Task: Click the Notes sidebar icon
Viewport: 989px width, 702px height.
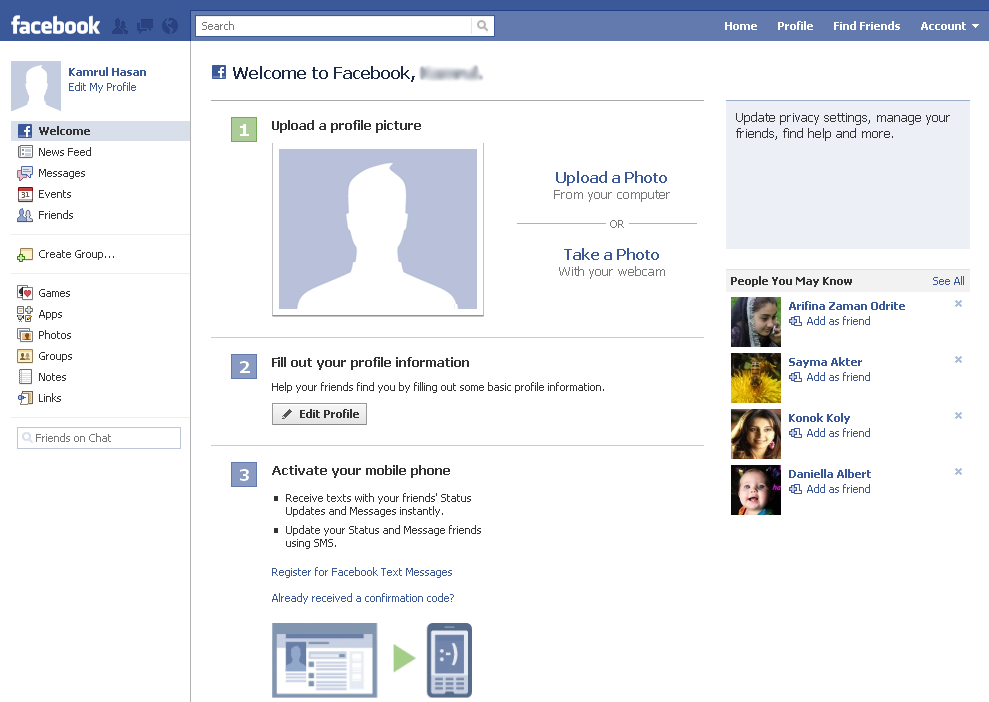Action: [25, 377]
